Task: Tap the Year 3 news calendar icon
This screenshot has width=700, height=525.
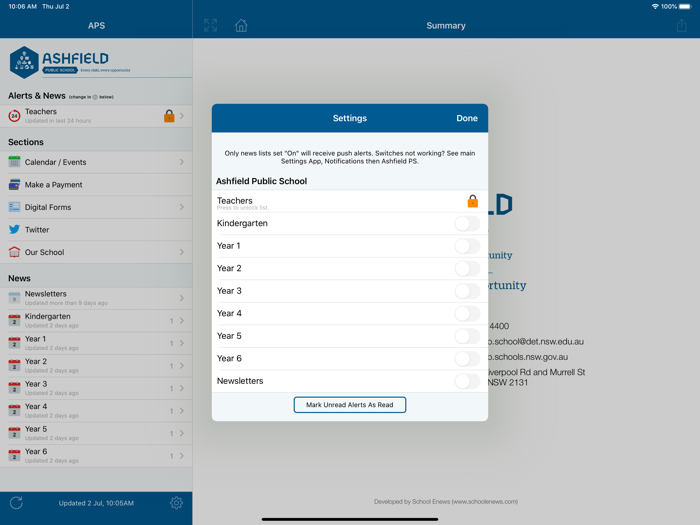Action: [x=14, y=388]
